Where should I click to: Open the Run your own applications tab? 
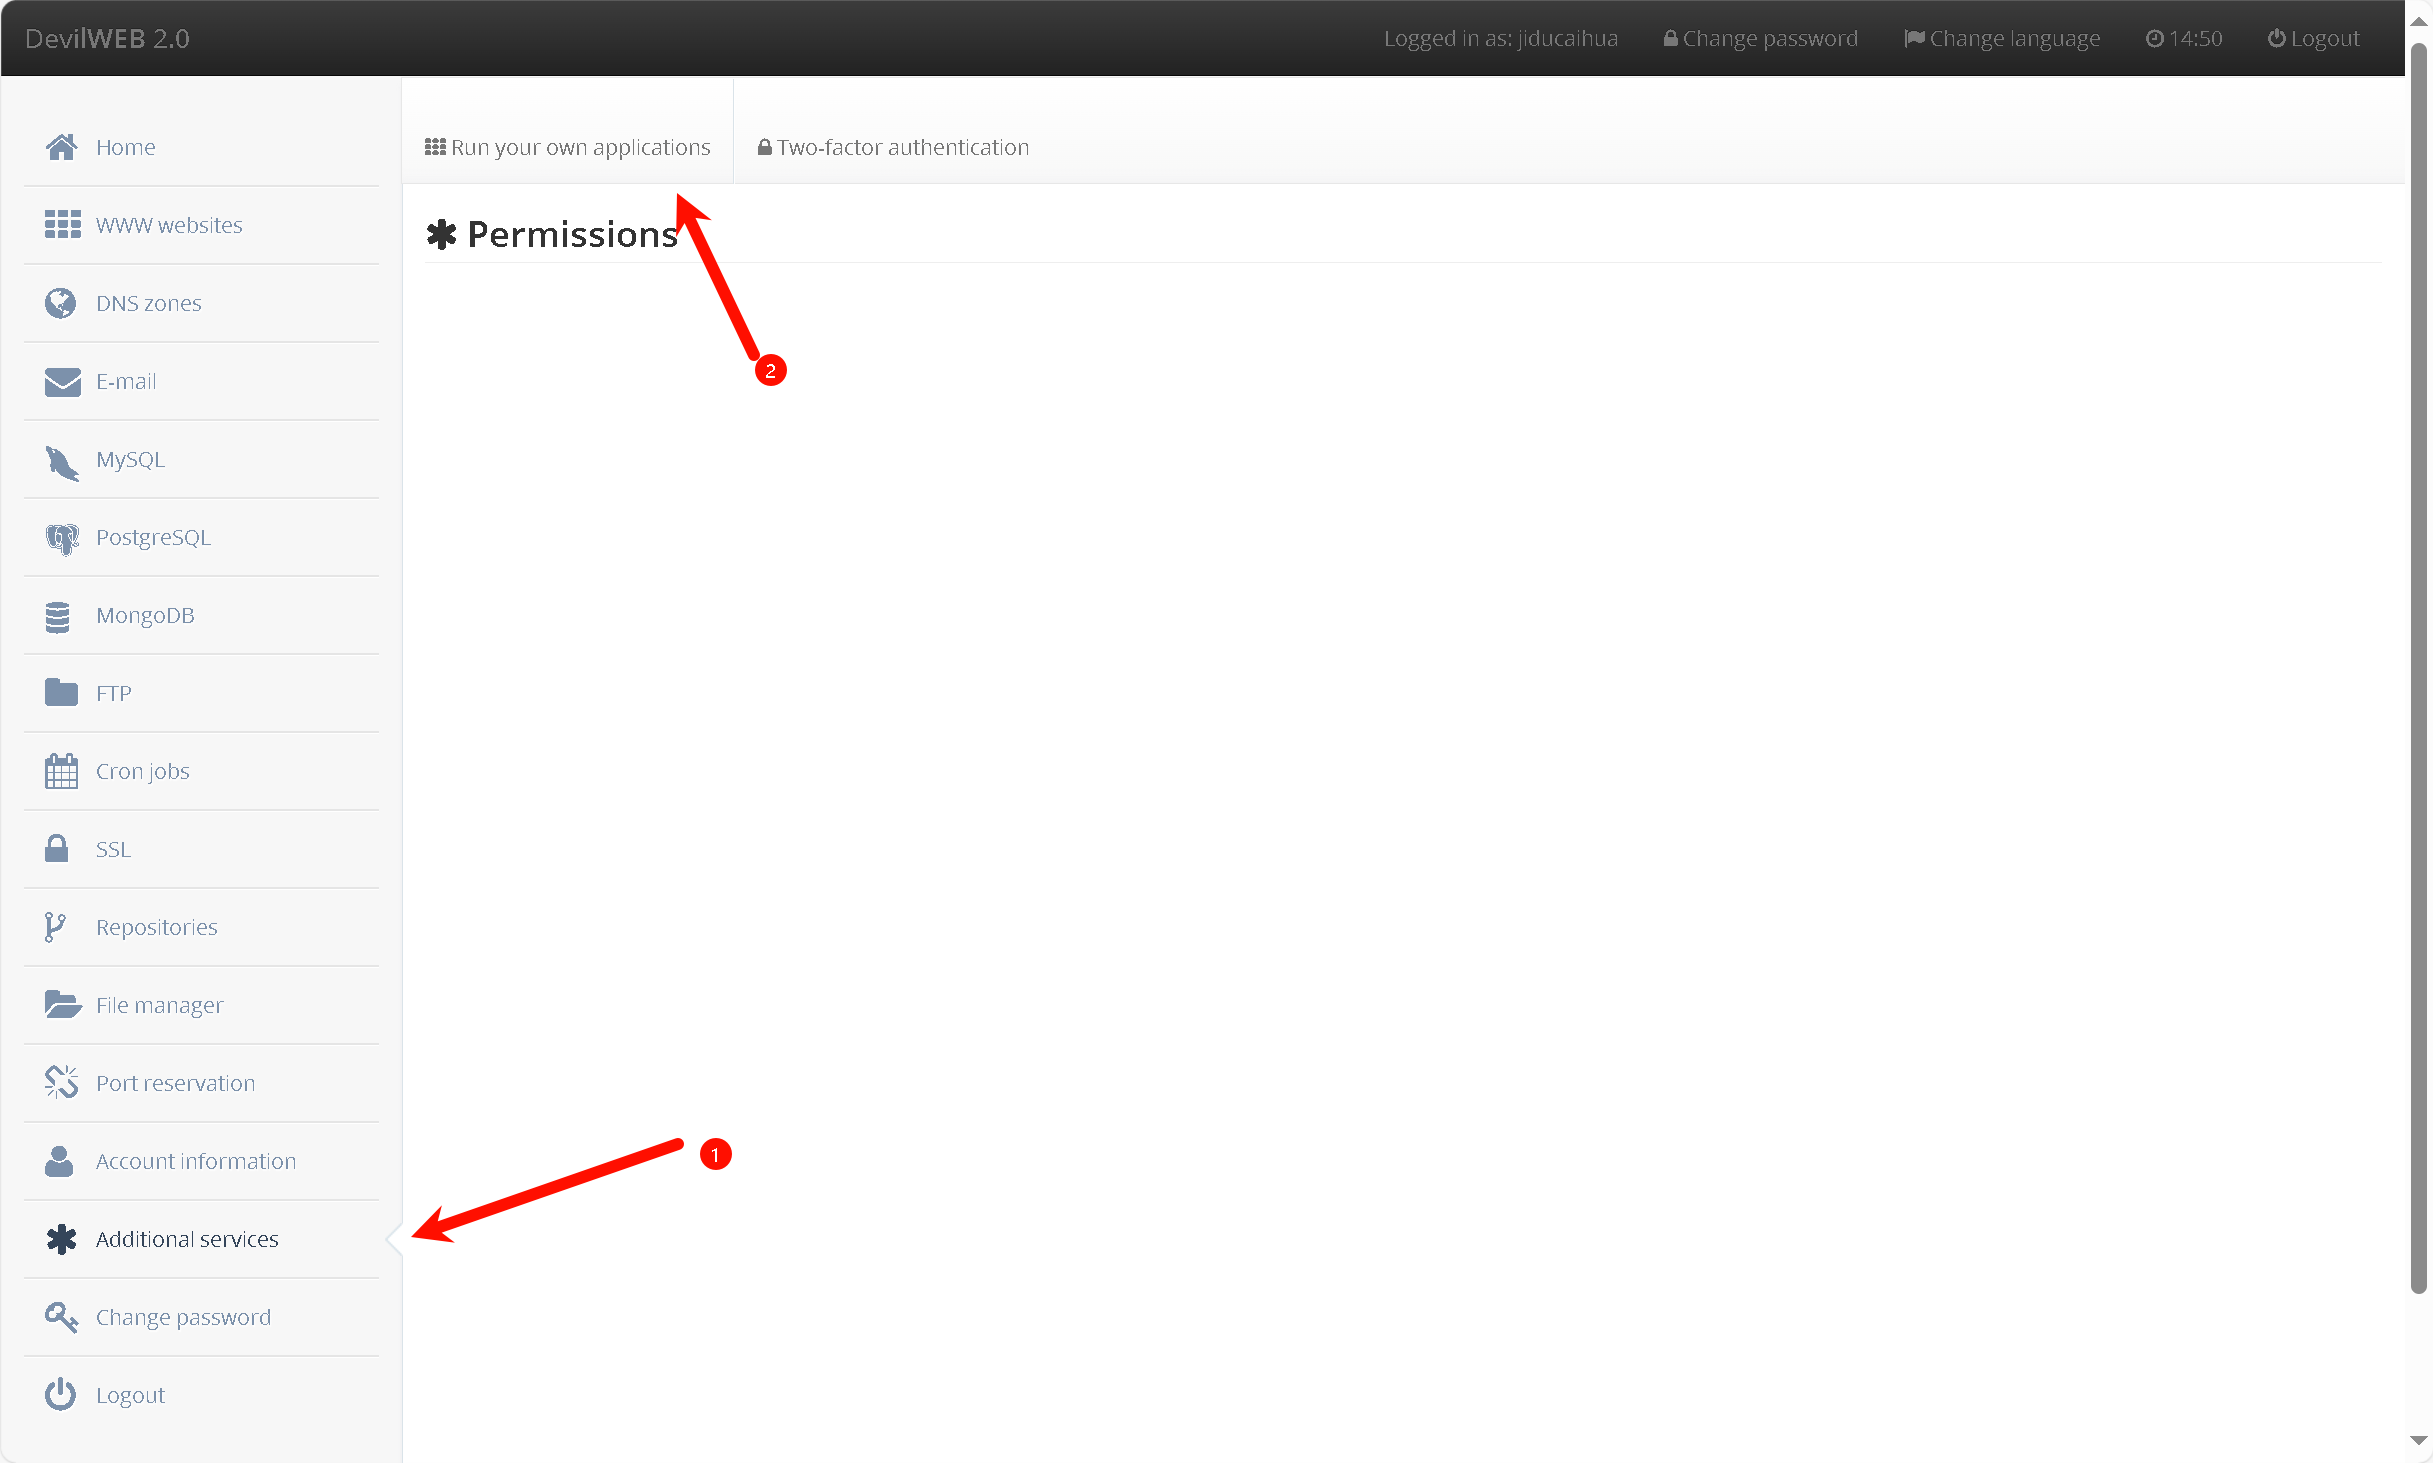(x=568, y=147)
